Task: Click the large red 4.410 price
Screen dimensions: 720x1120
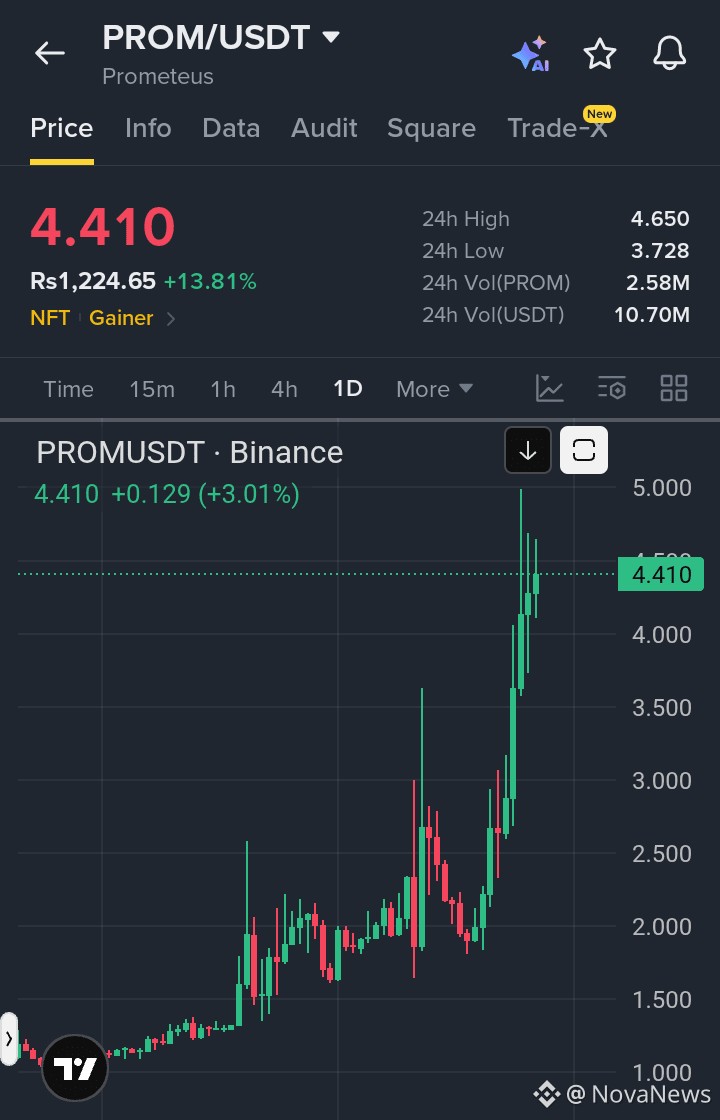Action: pos(102,226)
